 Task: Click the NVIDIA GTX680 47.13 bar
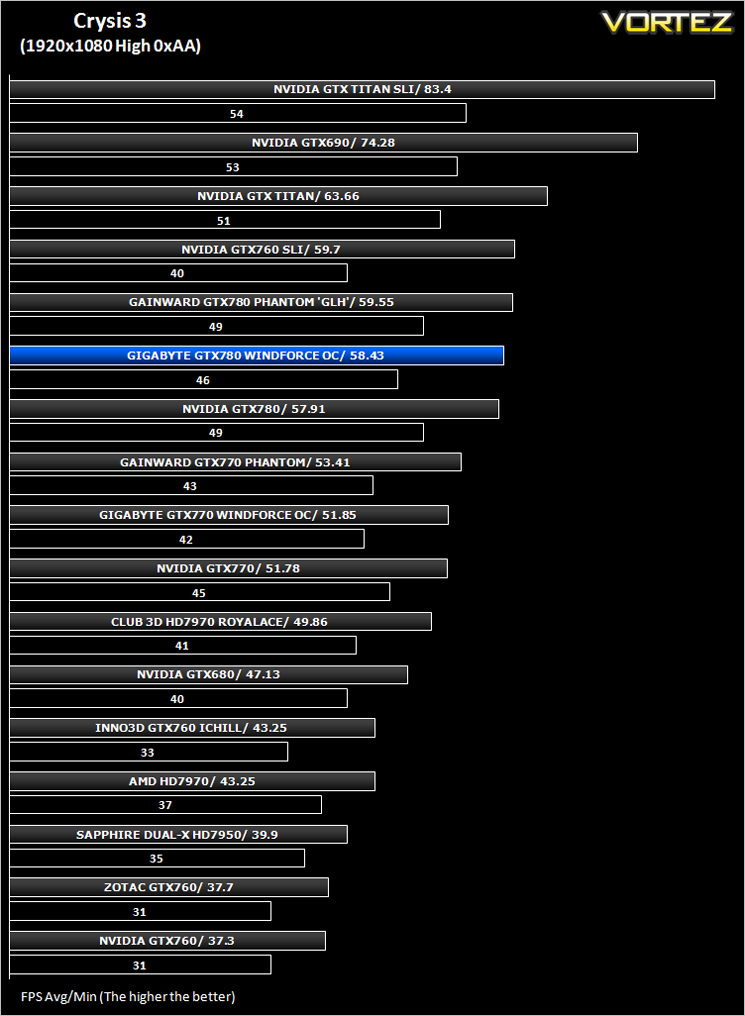[x=209, y=675]
